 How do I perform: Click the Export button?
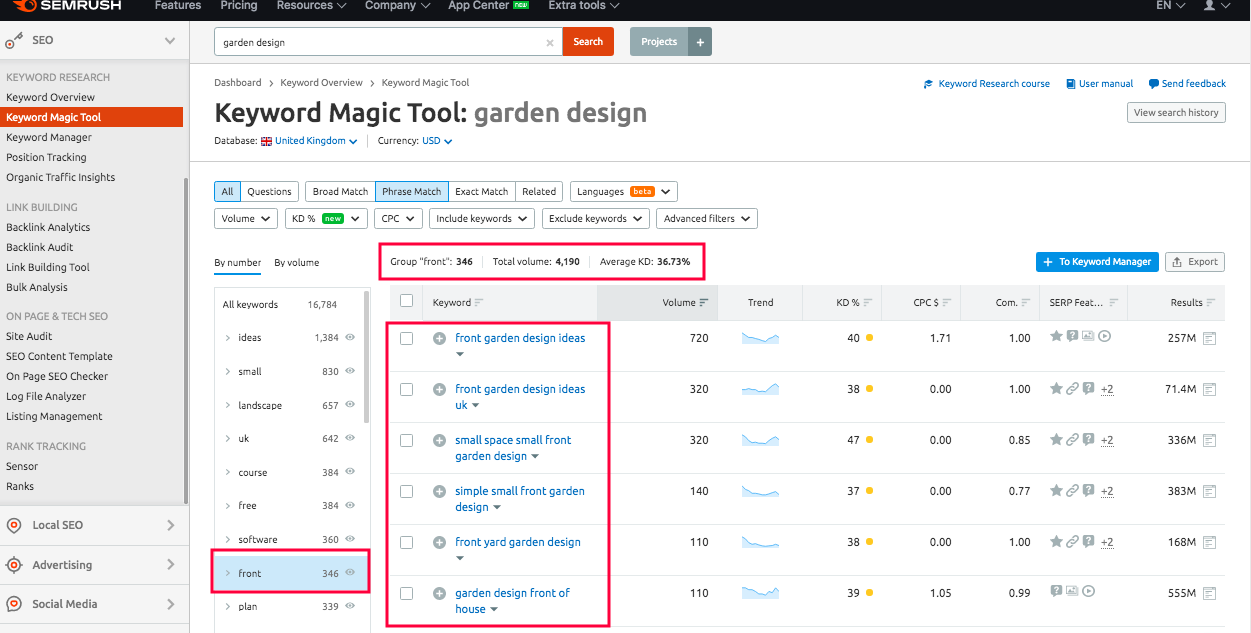(1195, 262)
